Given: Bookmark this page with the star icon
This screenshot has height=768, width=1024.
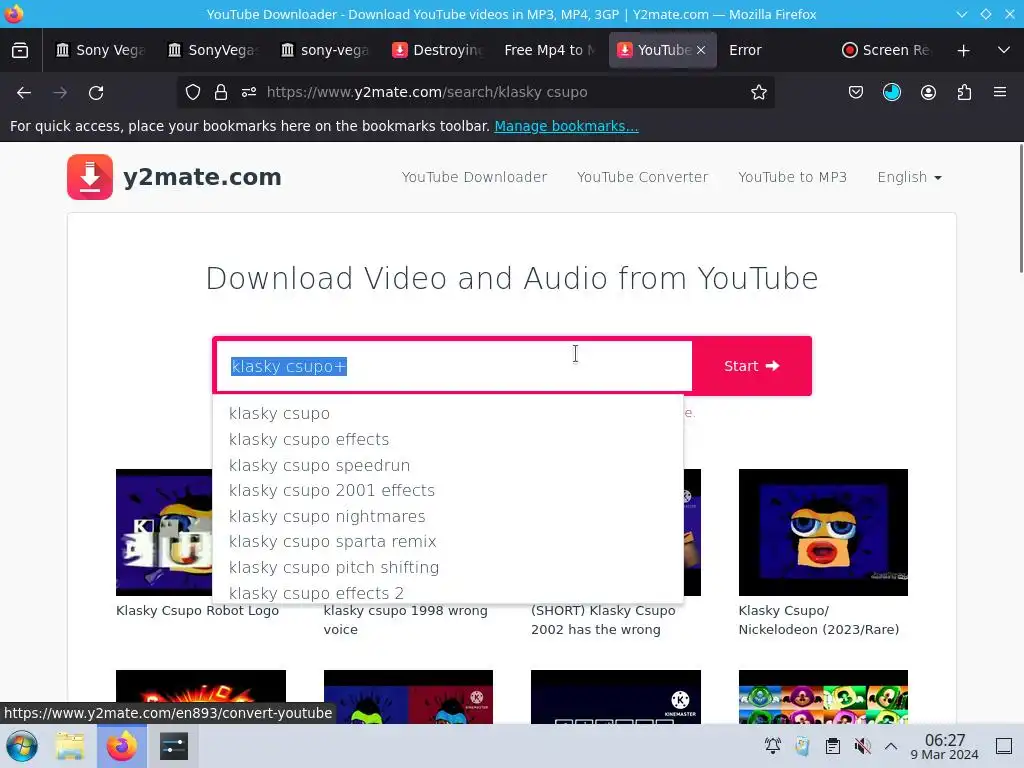Looking at the screenshot, I should coord(758,93).
